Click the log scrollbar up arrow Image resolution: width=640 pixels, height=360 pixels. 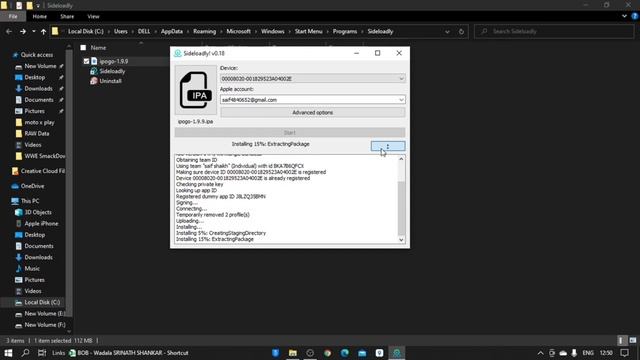pyautogui.click(x=401, y=159)
